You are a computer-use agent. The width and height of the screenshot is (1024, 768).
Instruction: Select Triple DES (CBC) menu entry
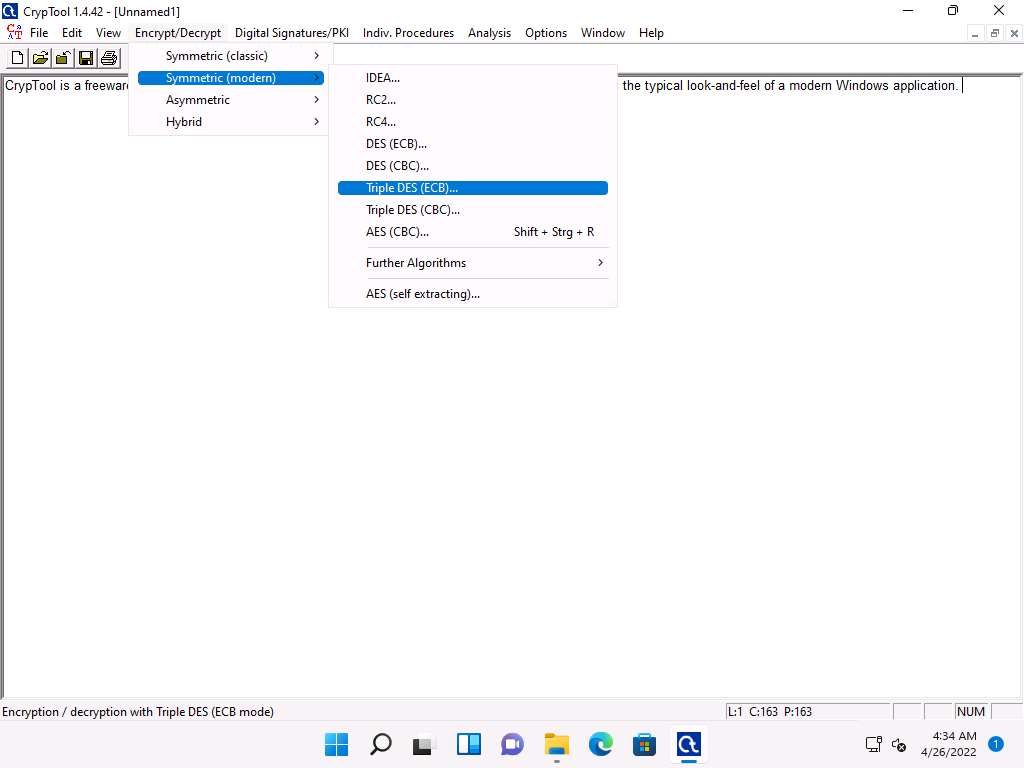coord(413,210)
